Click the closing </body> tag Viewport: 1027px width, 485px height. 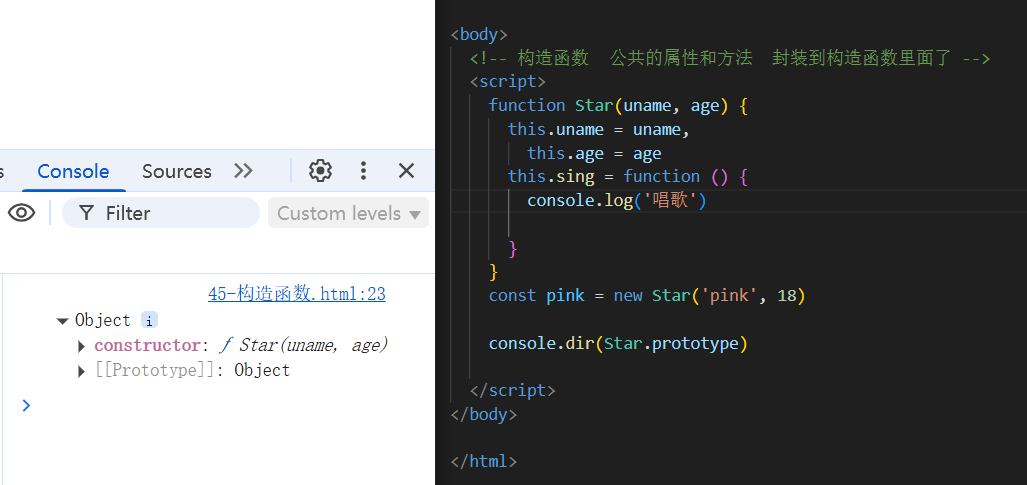[484, 414]
